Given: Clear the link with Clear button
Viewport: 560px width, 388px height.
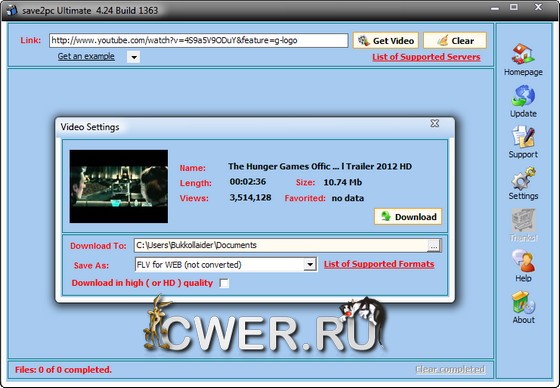Looking at the screenshot, I should pyautogui.click(x=455, y=40).
